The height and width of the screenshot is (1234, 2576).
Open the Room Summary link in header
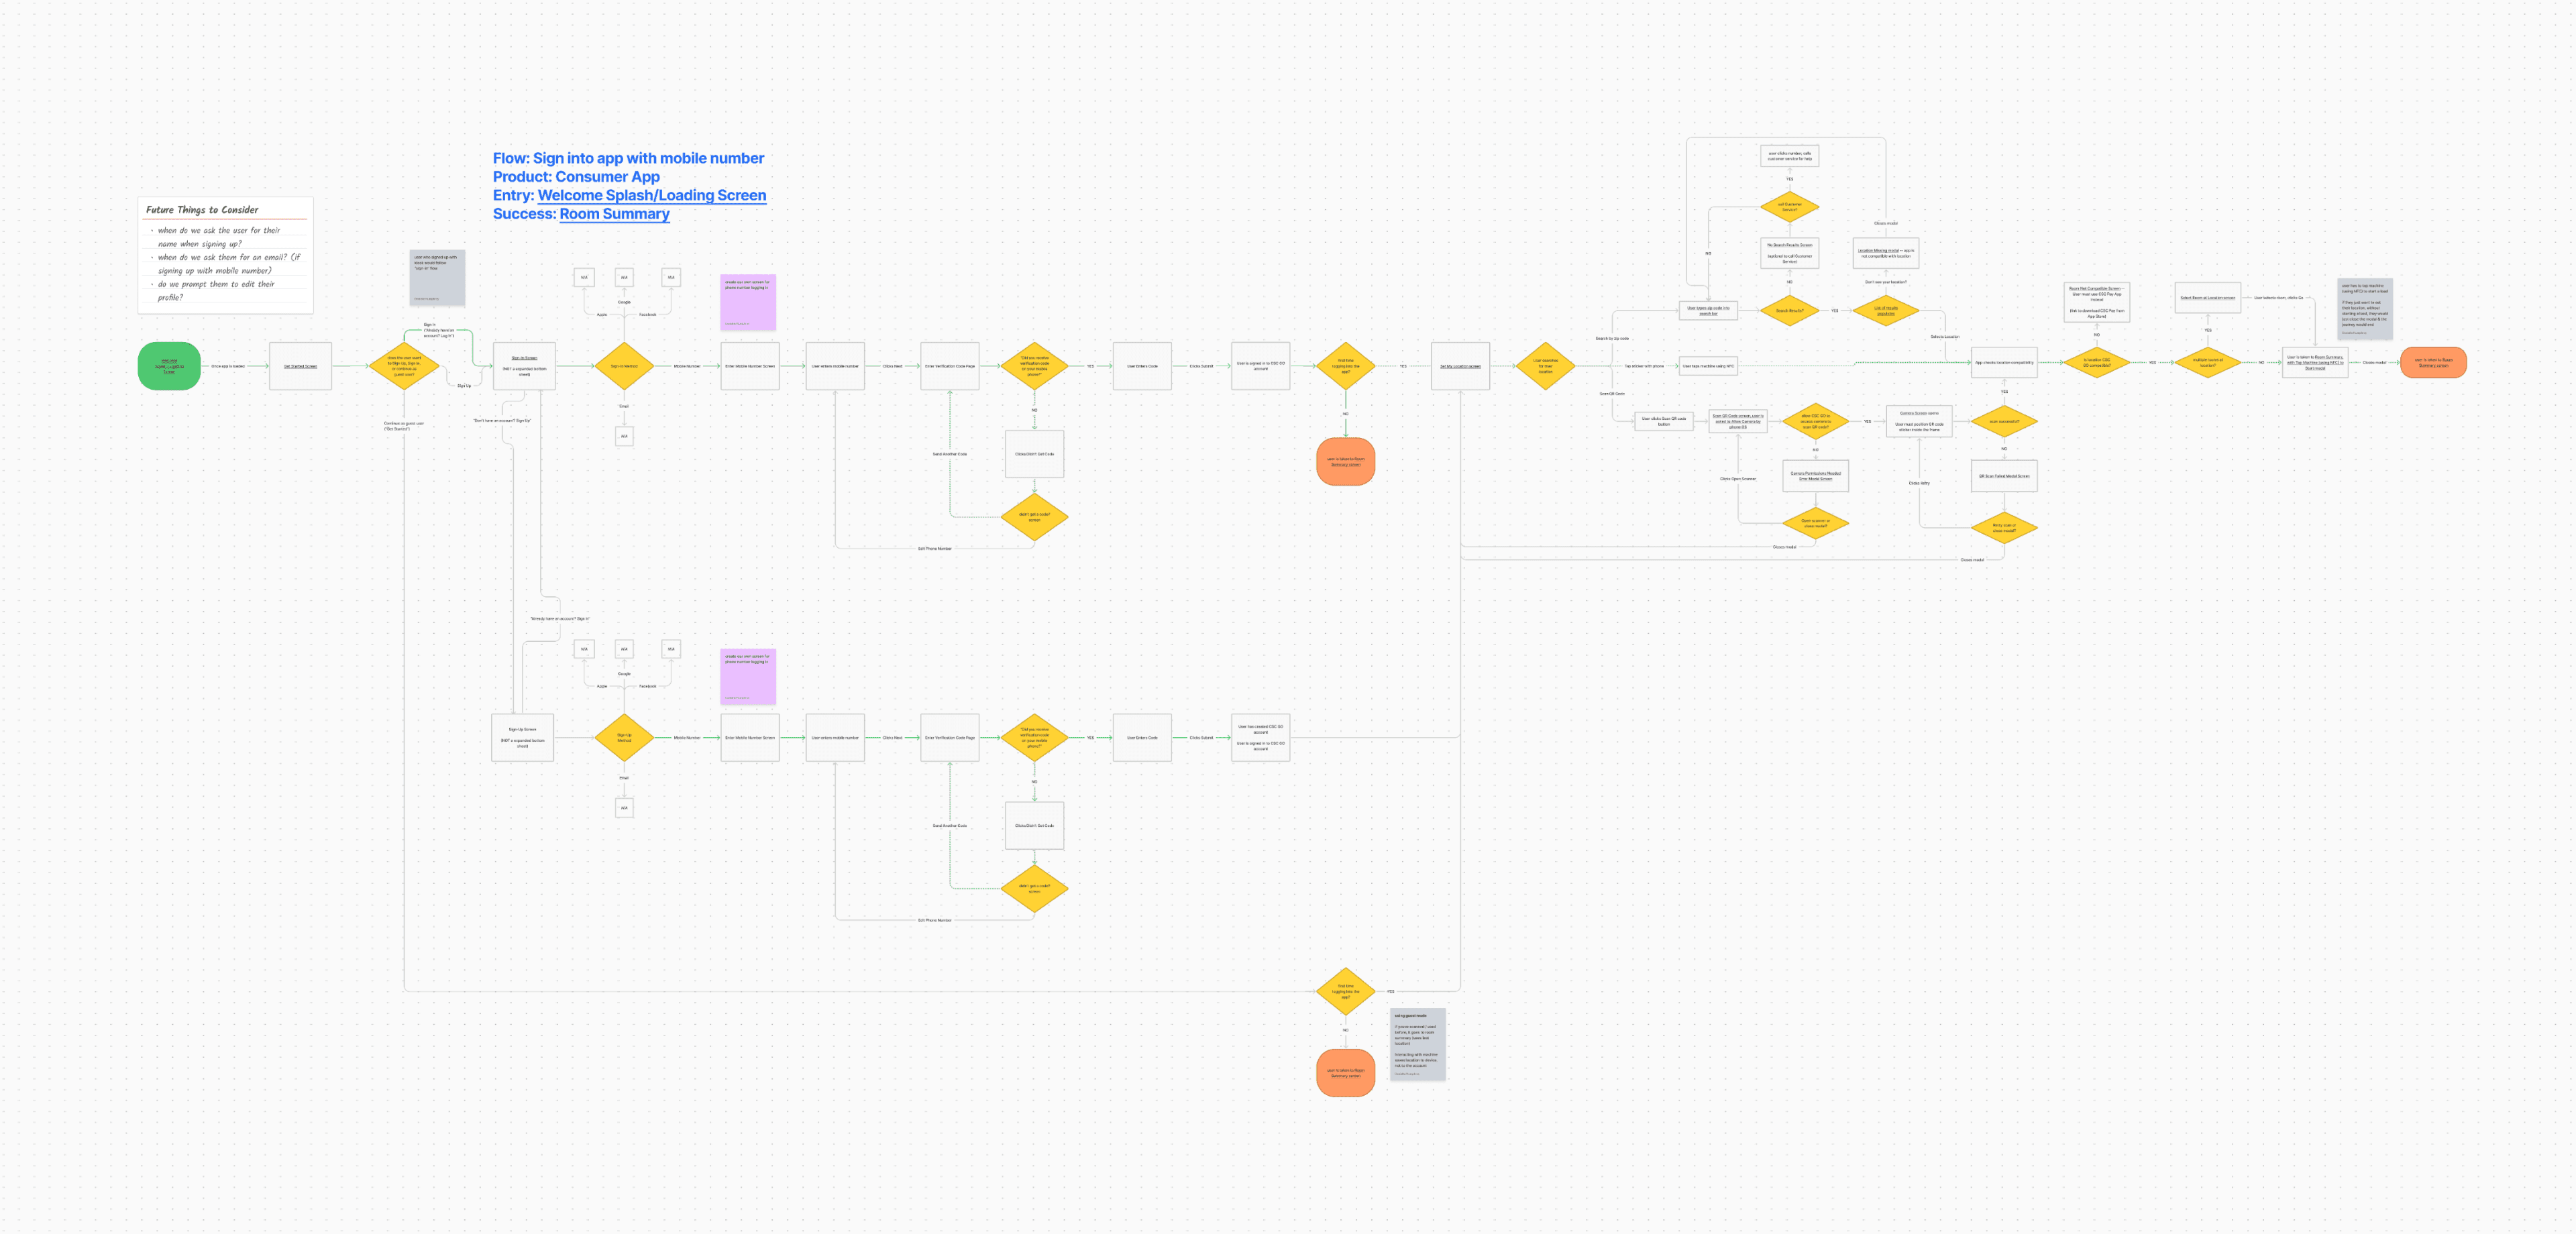click(614, 214)
